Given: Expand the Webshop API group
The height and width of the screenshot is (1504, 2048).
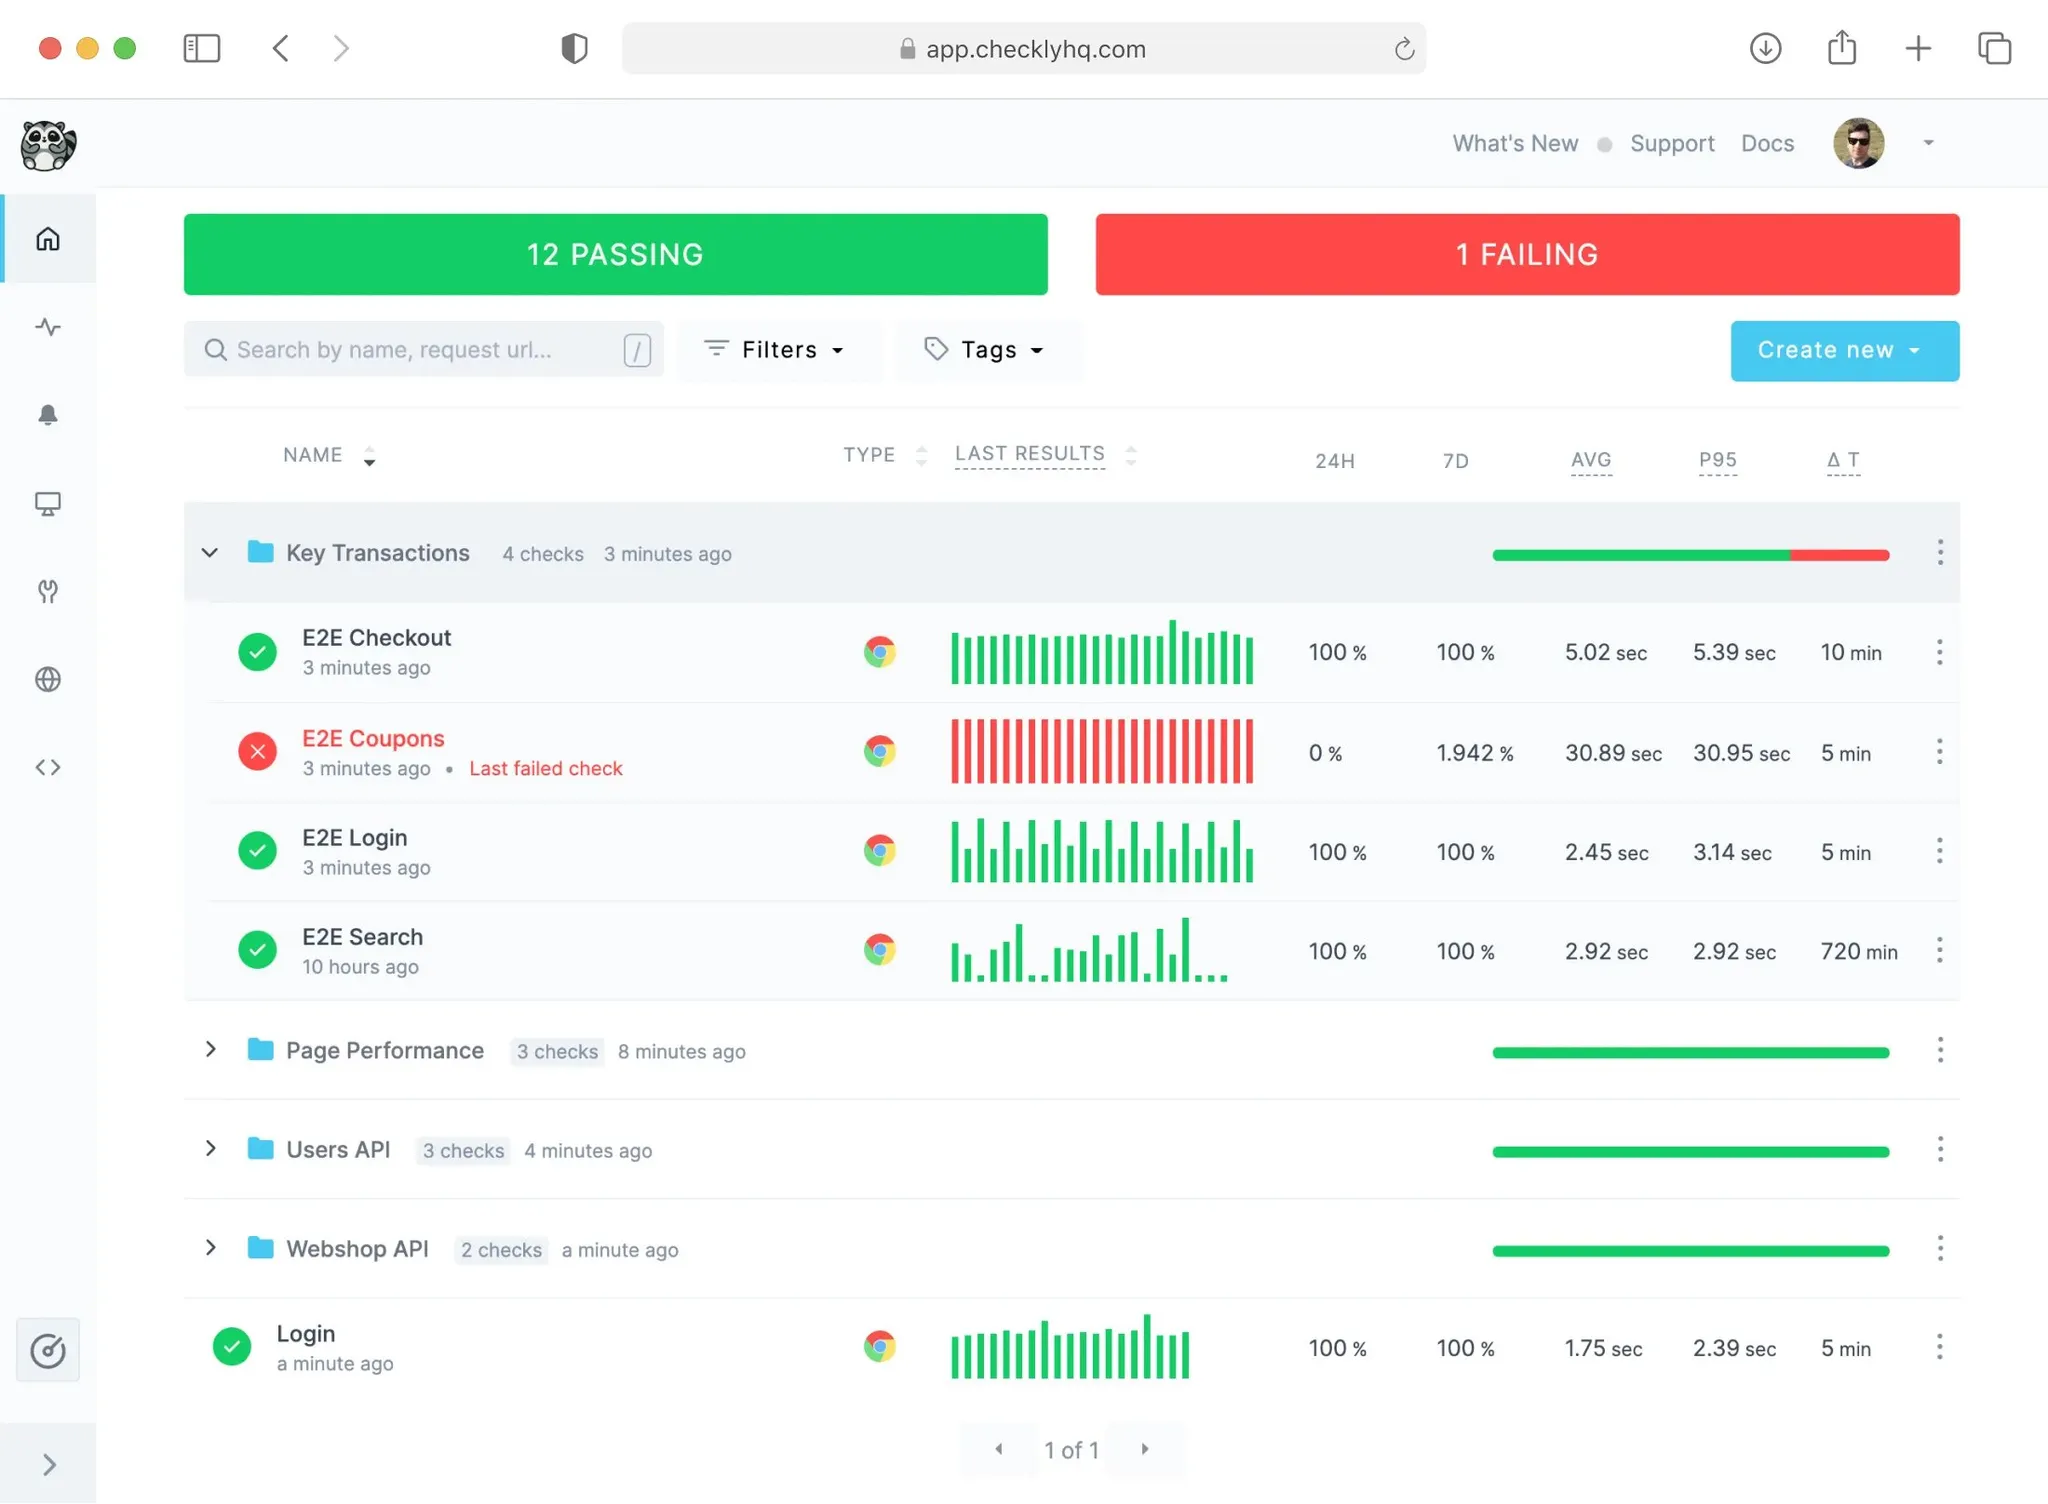Looking at the screenshot, I should tap(210, 1247).
